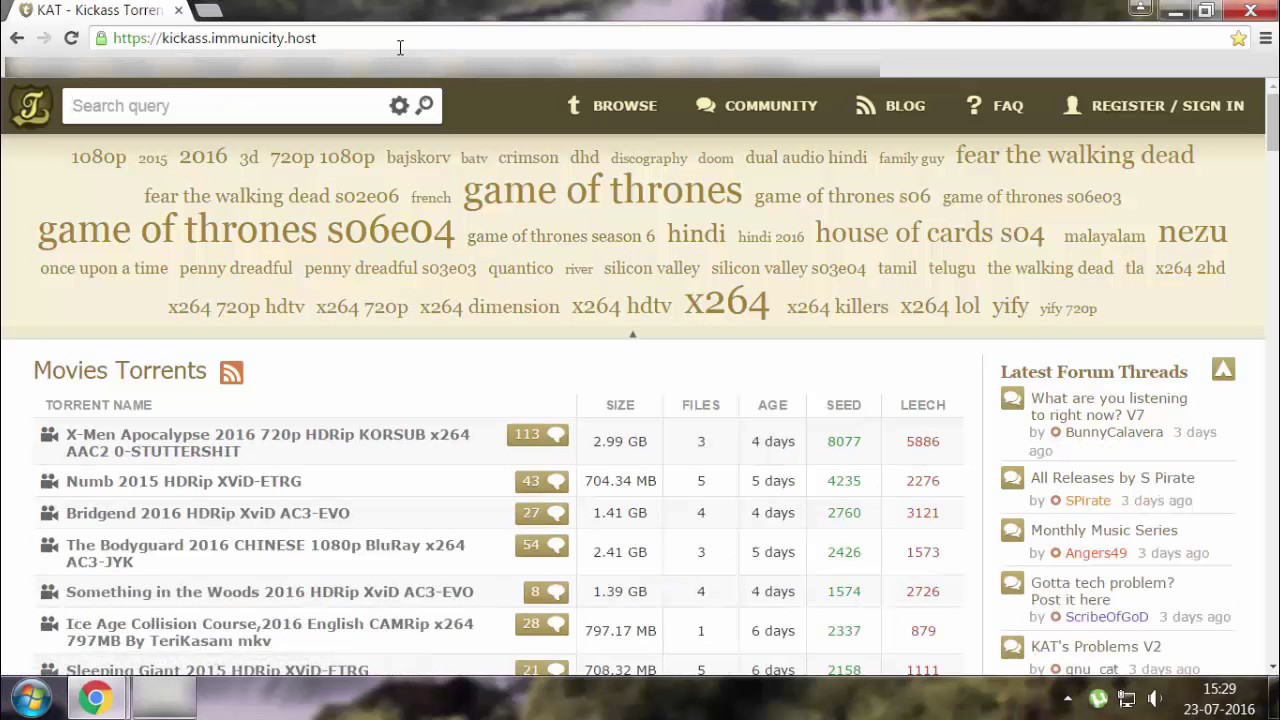This screenshot has height=720, width=1280.
Task: Click movie category icon beside Bridgend 2016
Action: point(49,513)
